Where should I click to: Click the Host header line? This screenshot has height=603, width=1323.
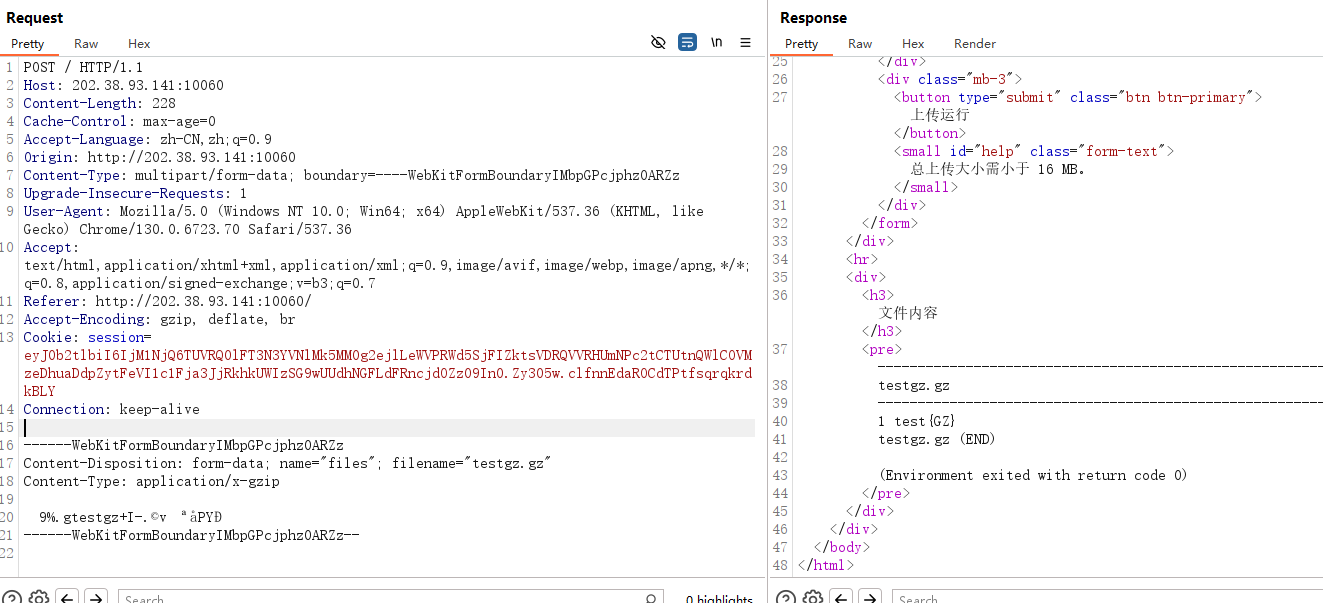(x=124, y=85)
